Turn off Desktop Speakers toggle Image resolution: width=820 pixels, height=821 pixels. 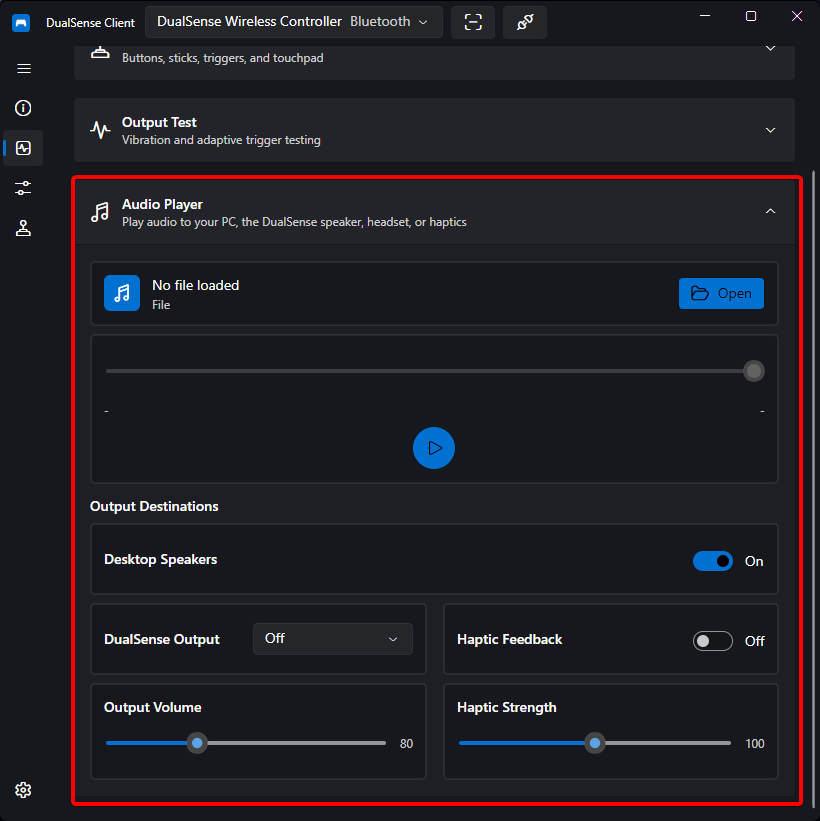point(713,561)
